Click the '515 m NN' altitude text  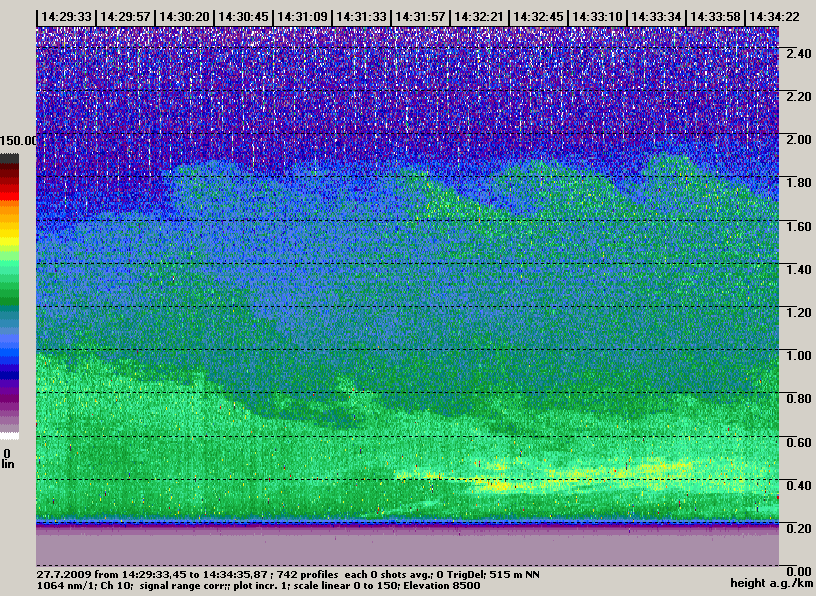[514, 575]
